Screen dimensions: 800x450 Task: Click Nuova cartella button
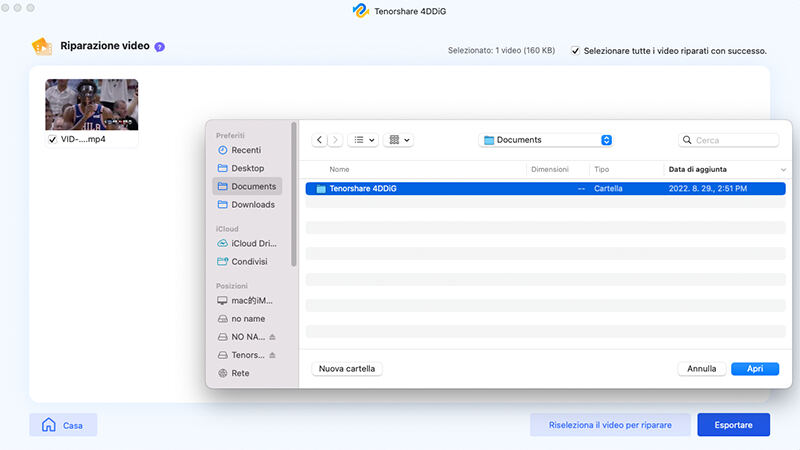(x=347, y=368)
